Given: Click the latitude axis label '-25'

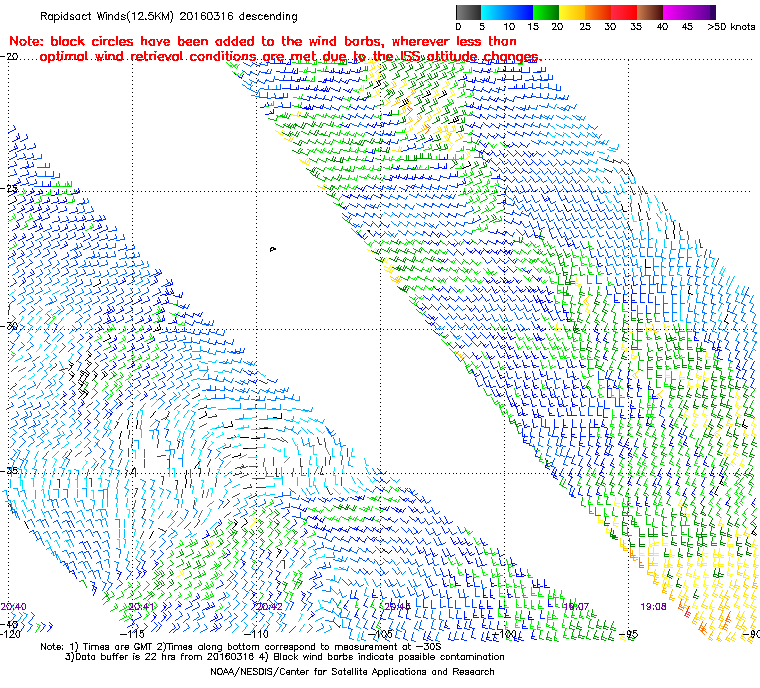Looking at the screenshot, I should click(x=9, y=188).
